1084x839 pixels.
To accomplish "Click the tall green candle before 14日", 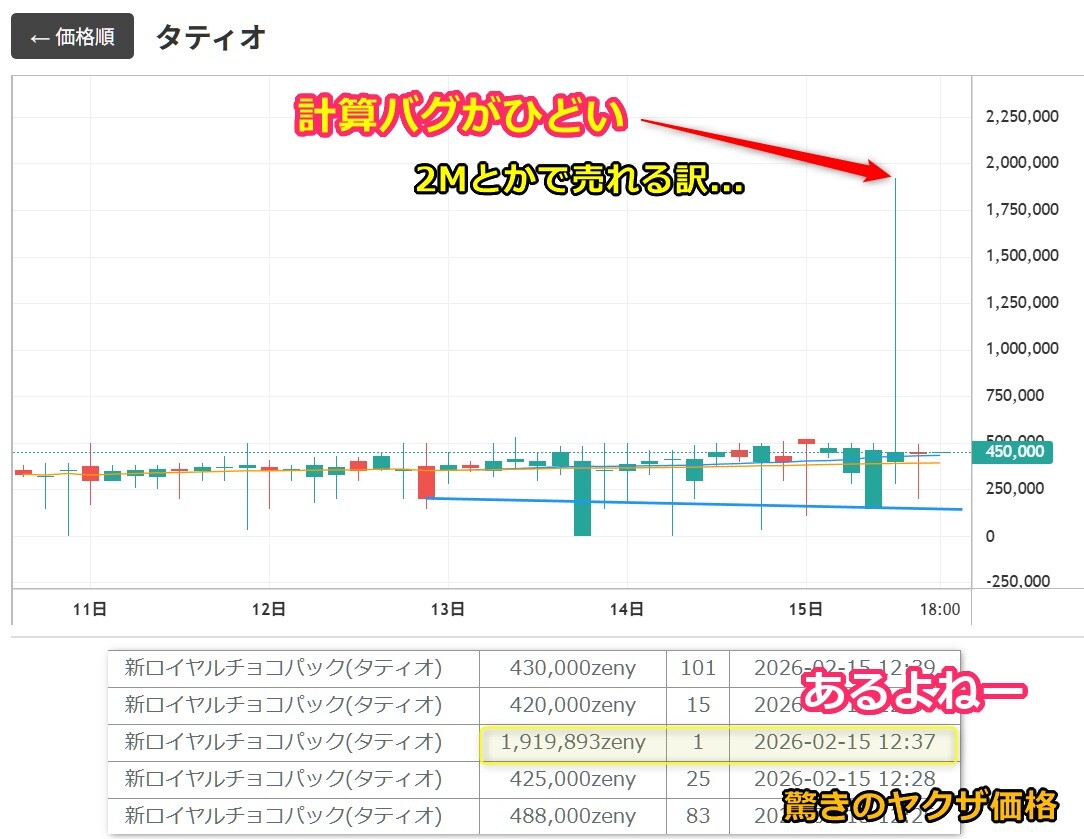I will [582, 498].
